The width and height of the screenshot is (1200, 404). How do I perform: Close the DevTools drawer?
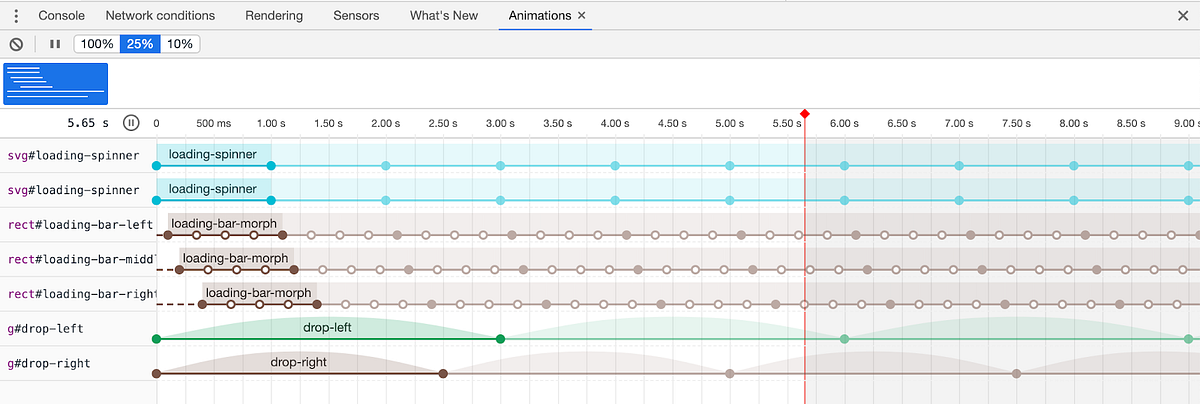[x=1183, y=16]
